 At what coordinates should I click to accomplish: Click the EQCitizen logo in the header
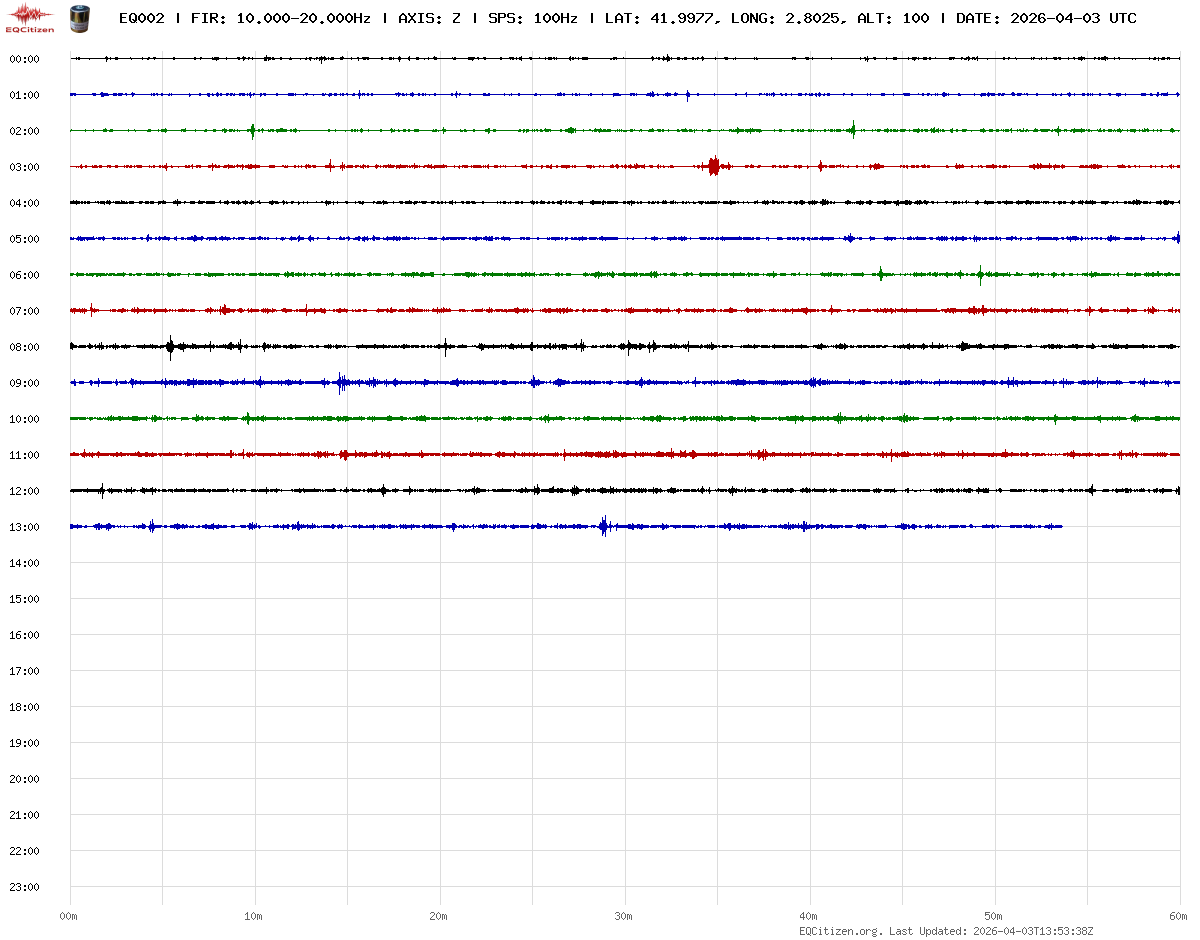[30, 17]
